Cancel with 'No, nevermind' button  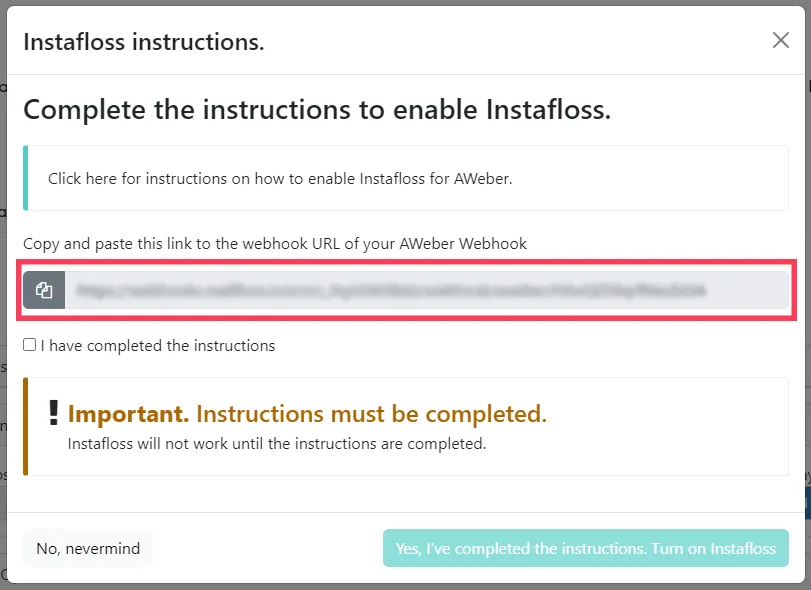coord(88,548)
